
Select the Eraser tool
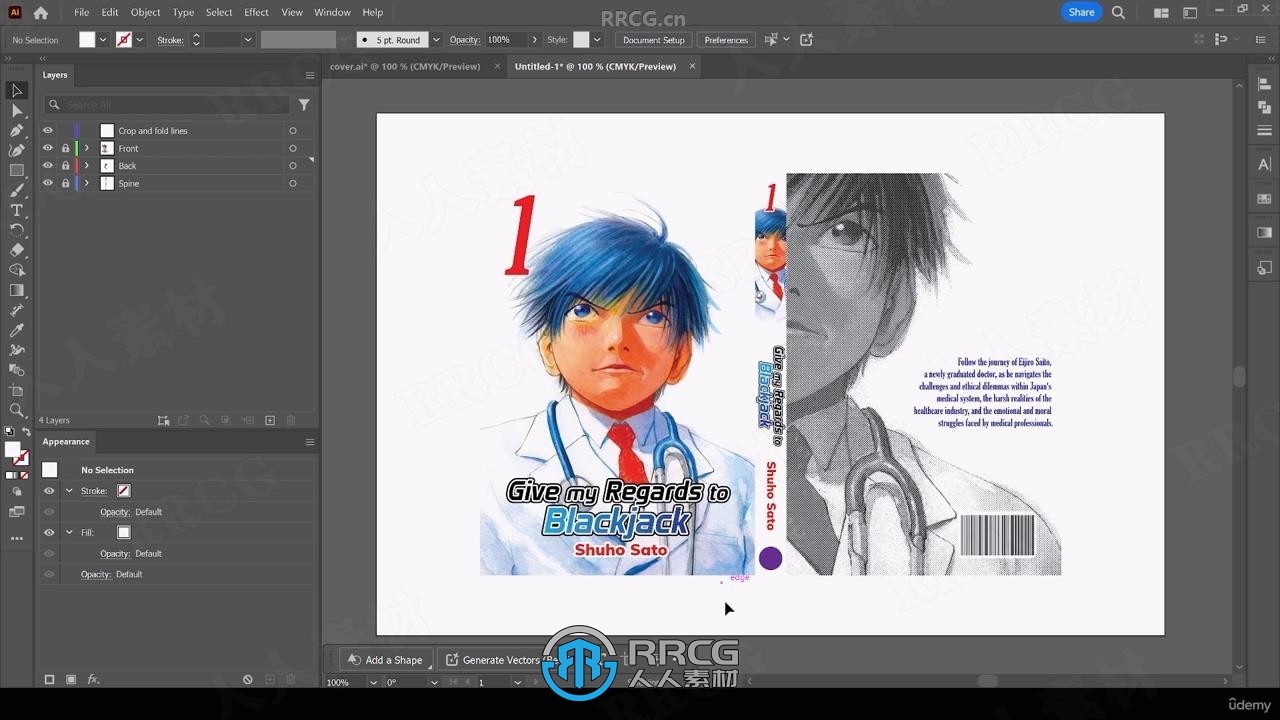17,250
